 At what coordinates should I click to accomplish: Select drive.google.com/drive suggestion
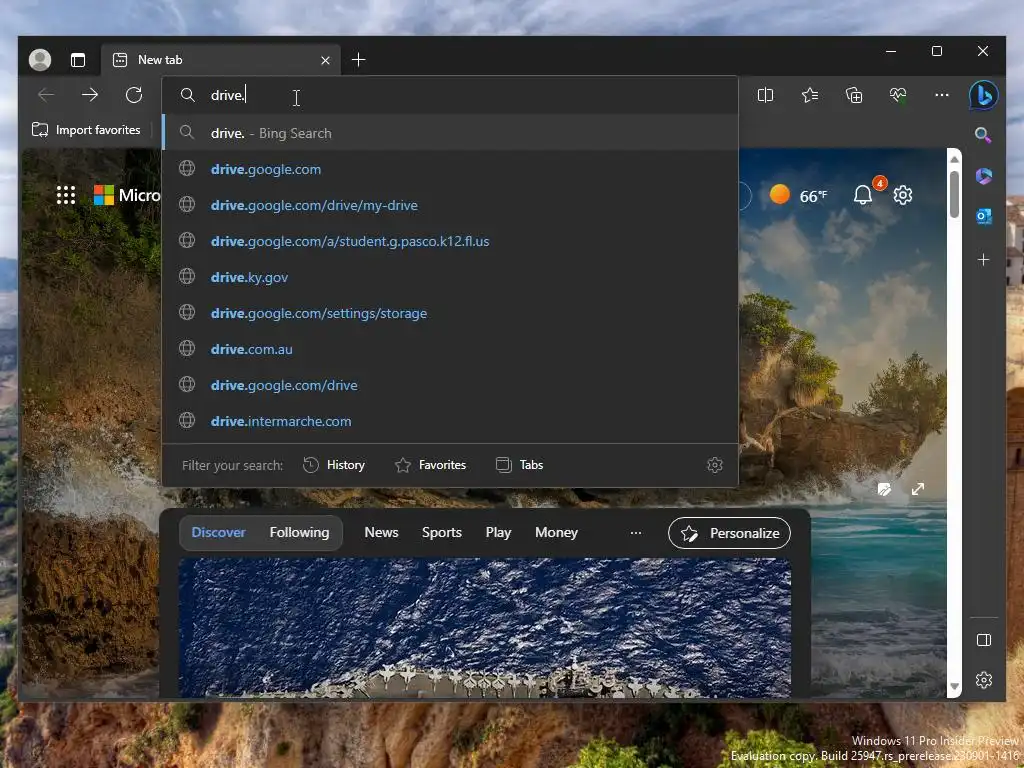(451, 385)
